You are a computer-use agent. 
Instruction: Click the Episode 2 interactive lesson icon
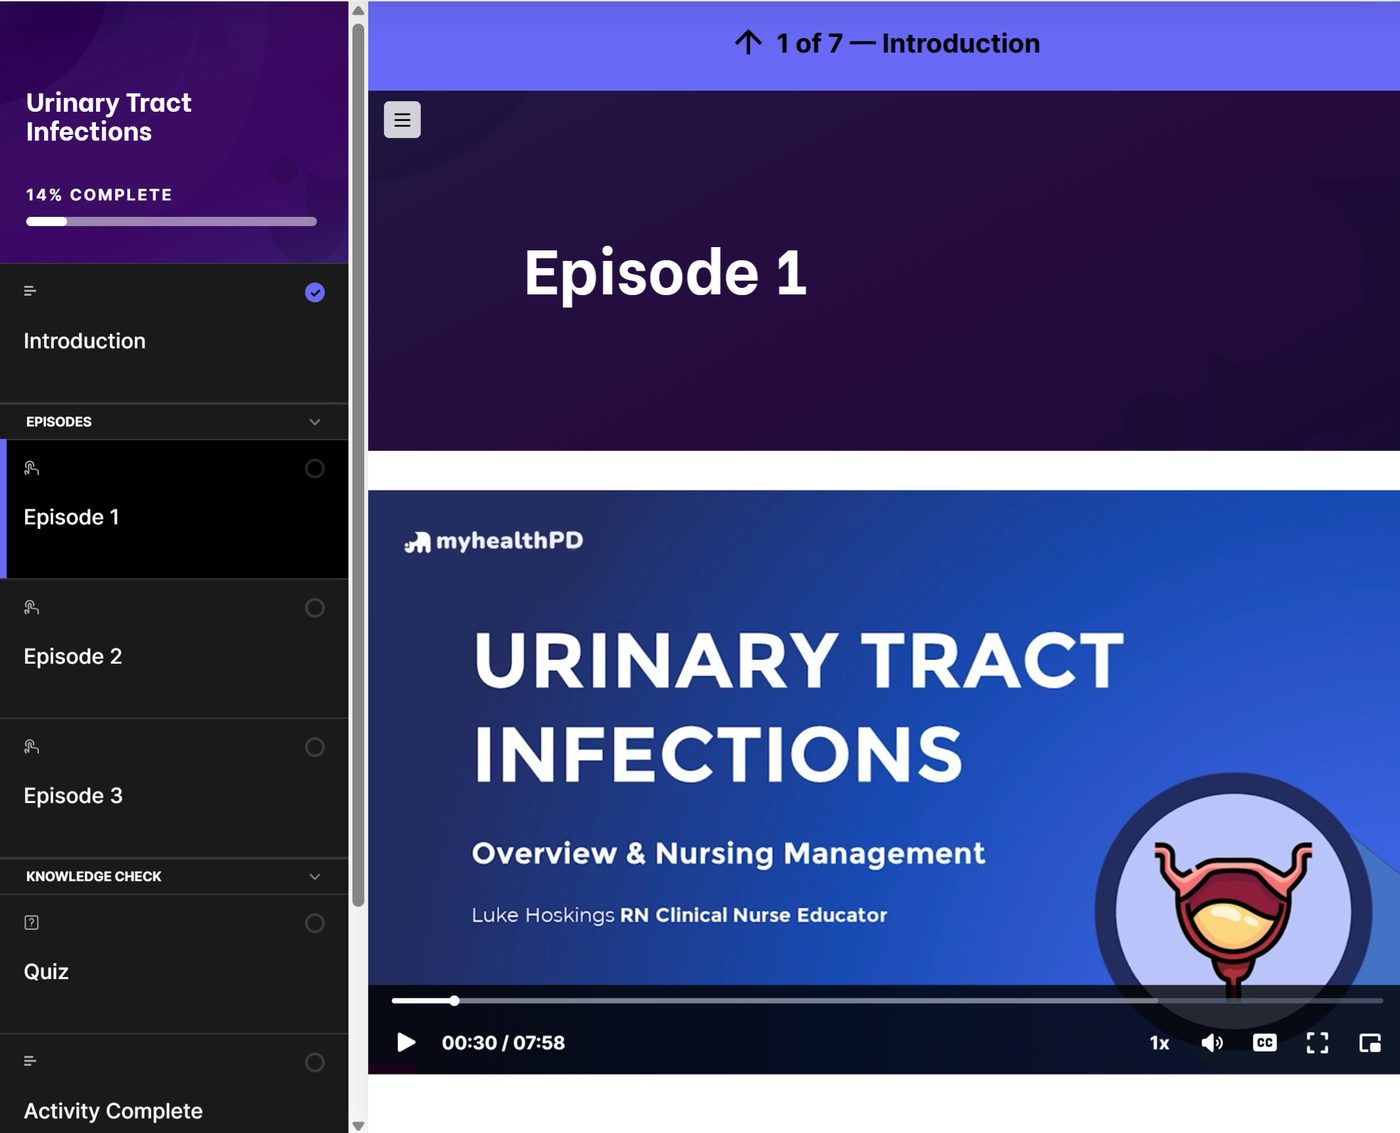31,607
